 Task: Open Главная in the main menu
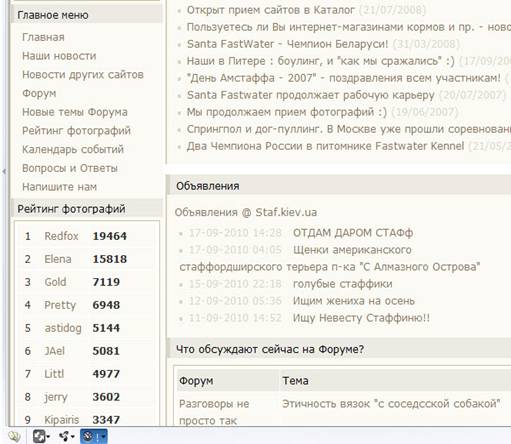pos(43,37)
